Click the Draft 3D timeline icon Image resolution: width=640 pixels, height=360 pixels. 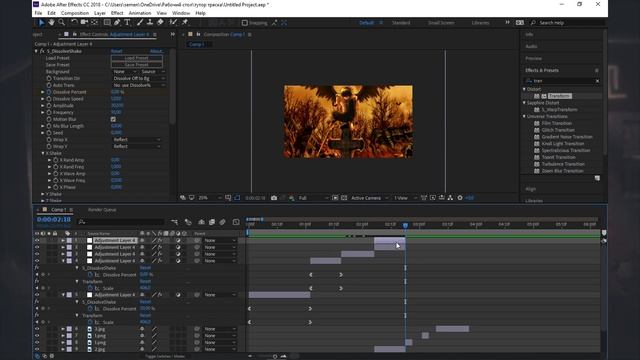tap(188, 222)
